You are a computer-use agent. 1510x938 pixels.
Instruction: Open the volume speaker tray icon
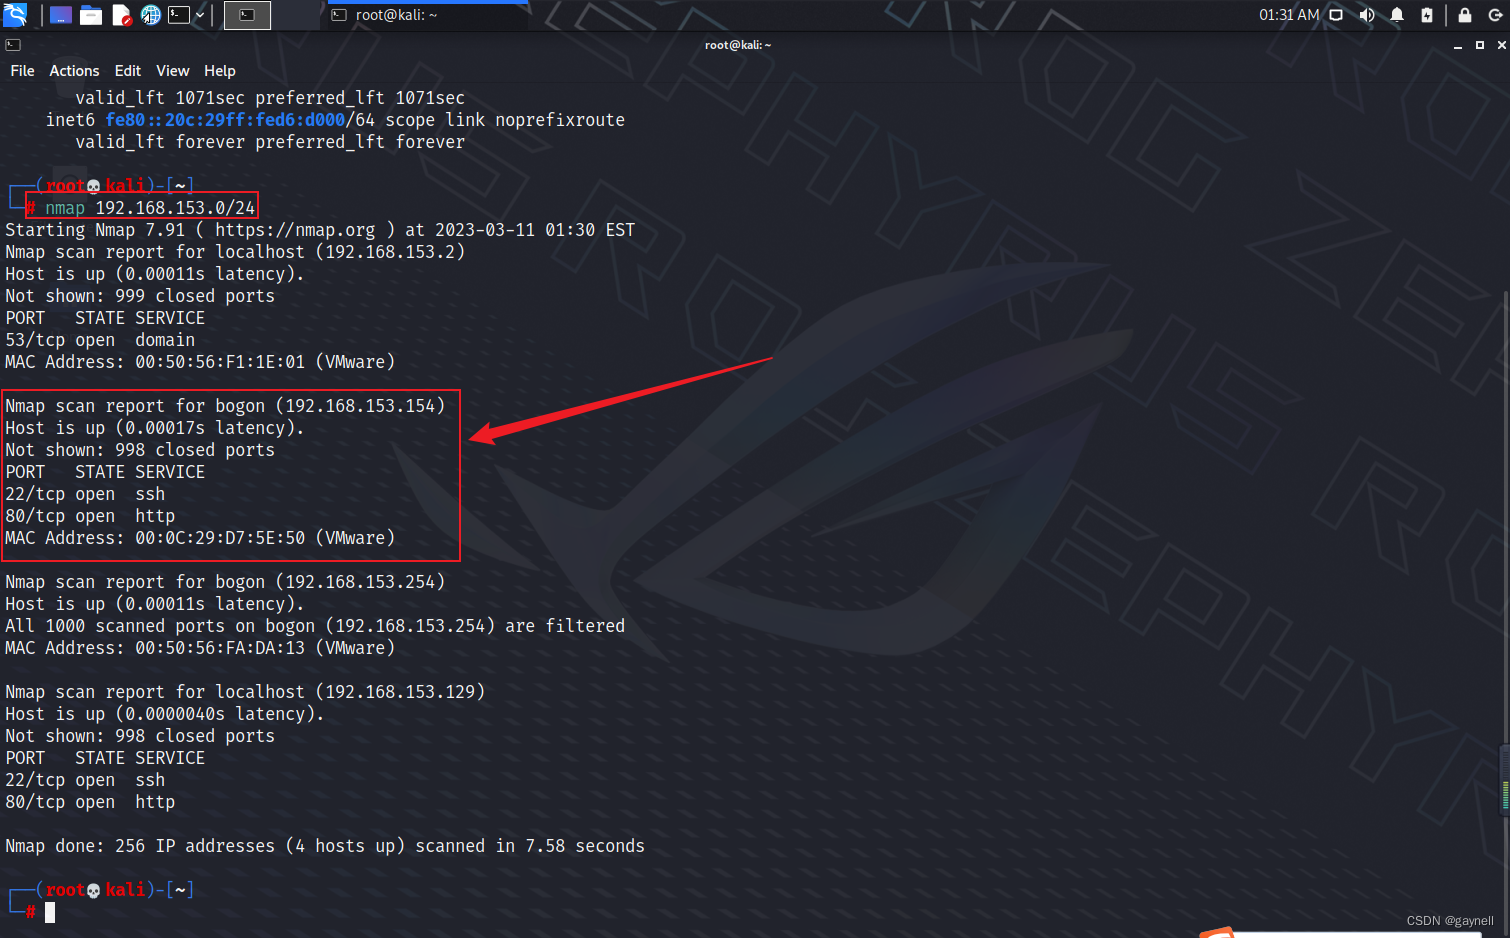click(1367, 15)
